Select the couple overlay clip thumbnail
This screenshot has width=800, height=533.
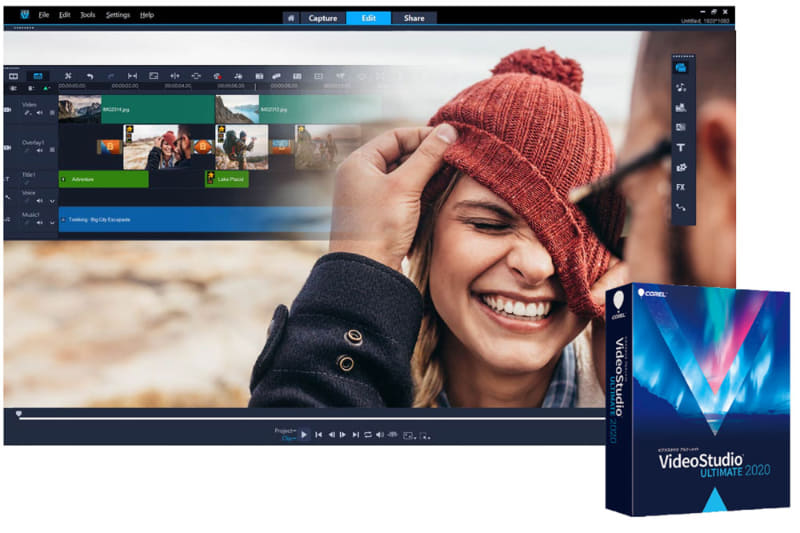[x=158, y=147]
